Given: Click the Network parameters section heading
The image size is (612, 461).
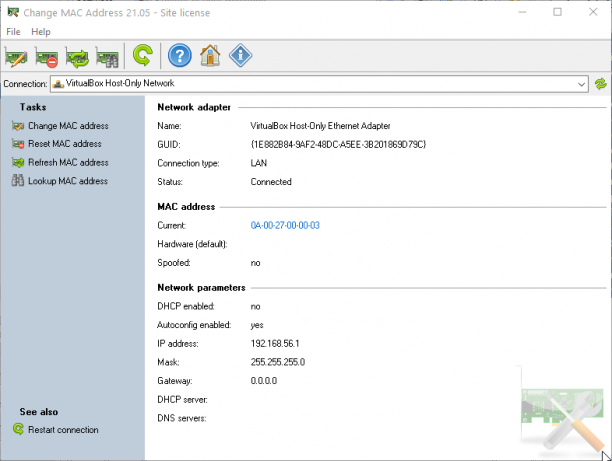Looking at the screenshot, I should (x=201, y=288).
